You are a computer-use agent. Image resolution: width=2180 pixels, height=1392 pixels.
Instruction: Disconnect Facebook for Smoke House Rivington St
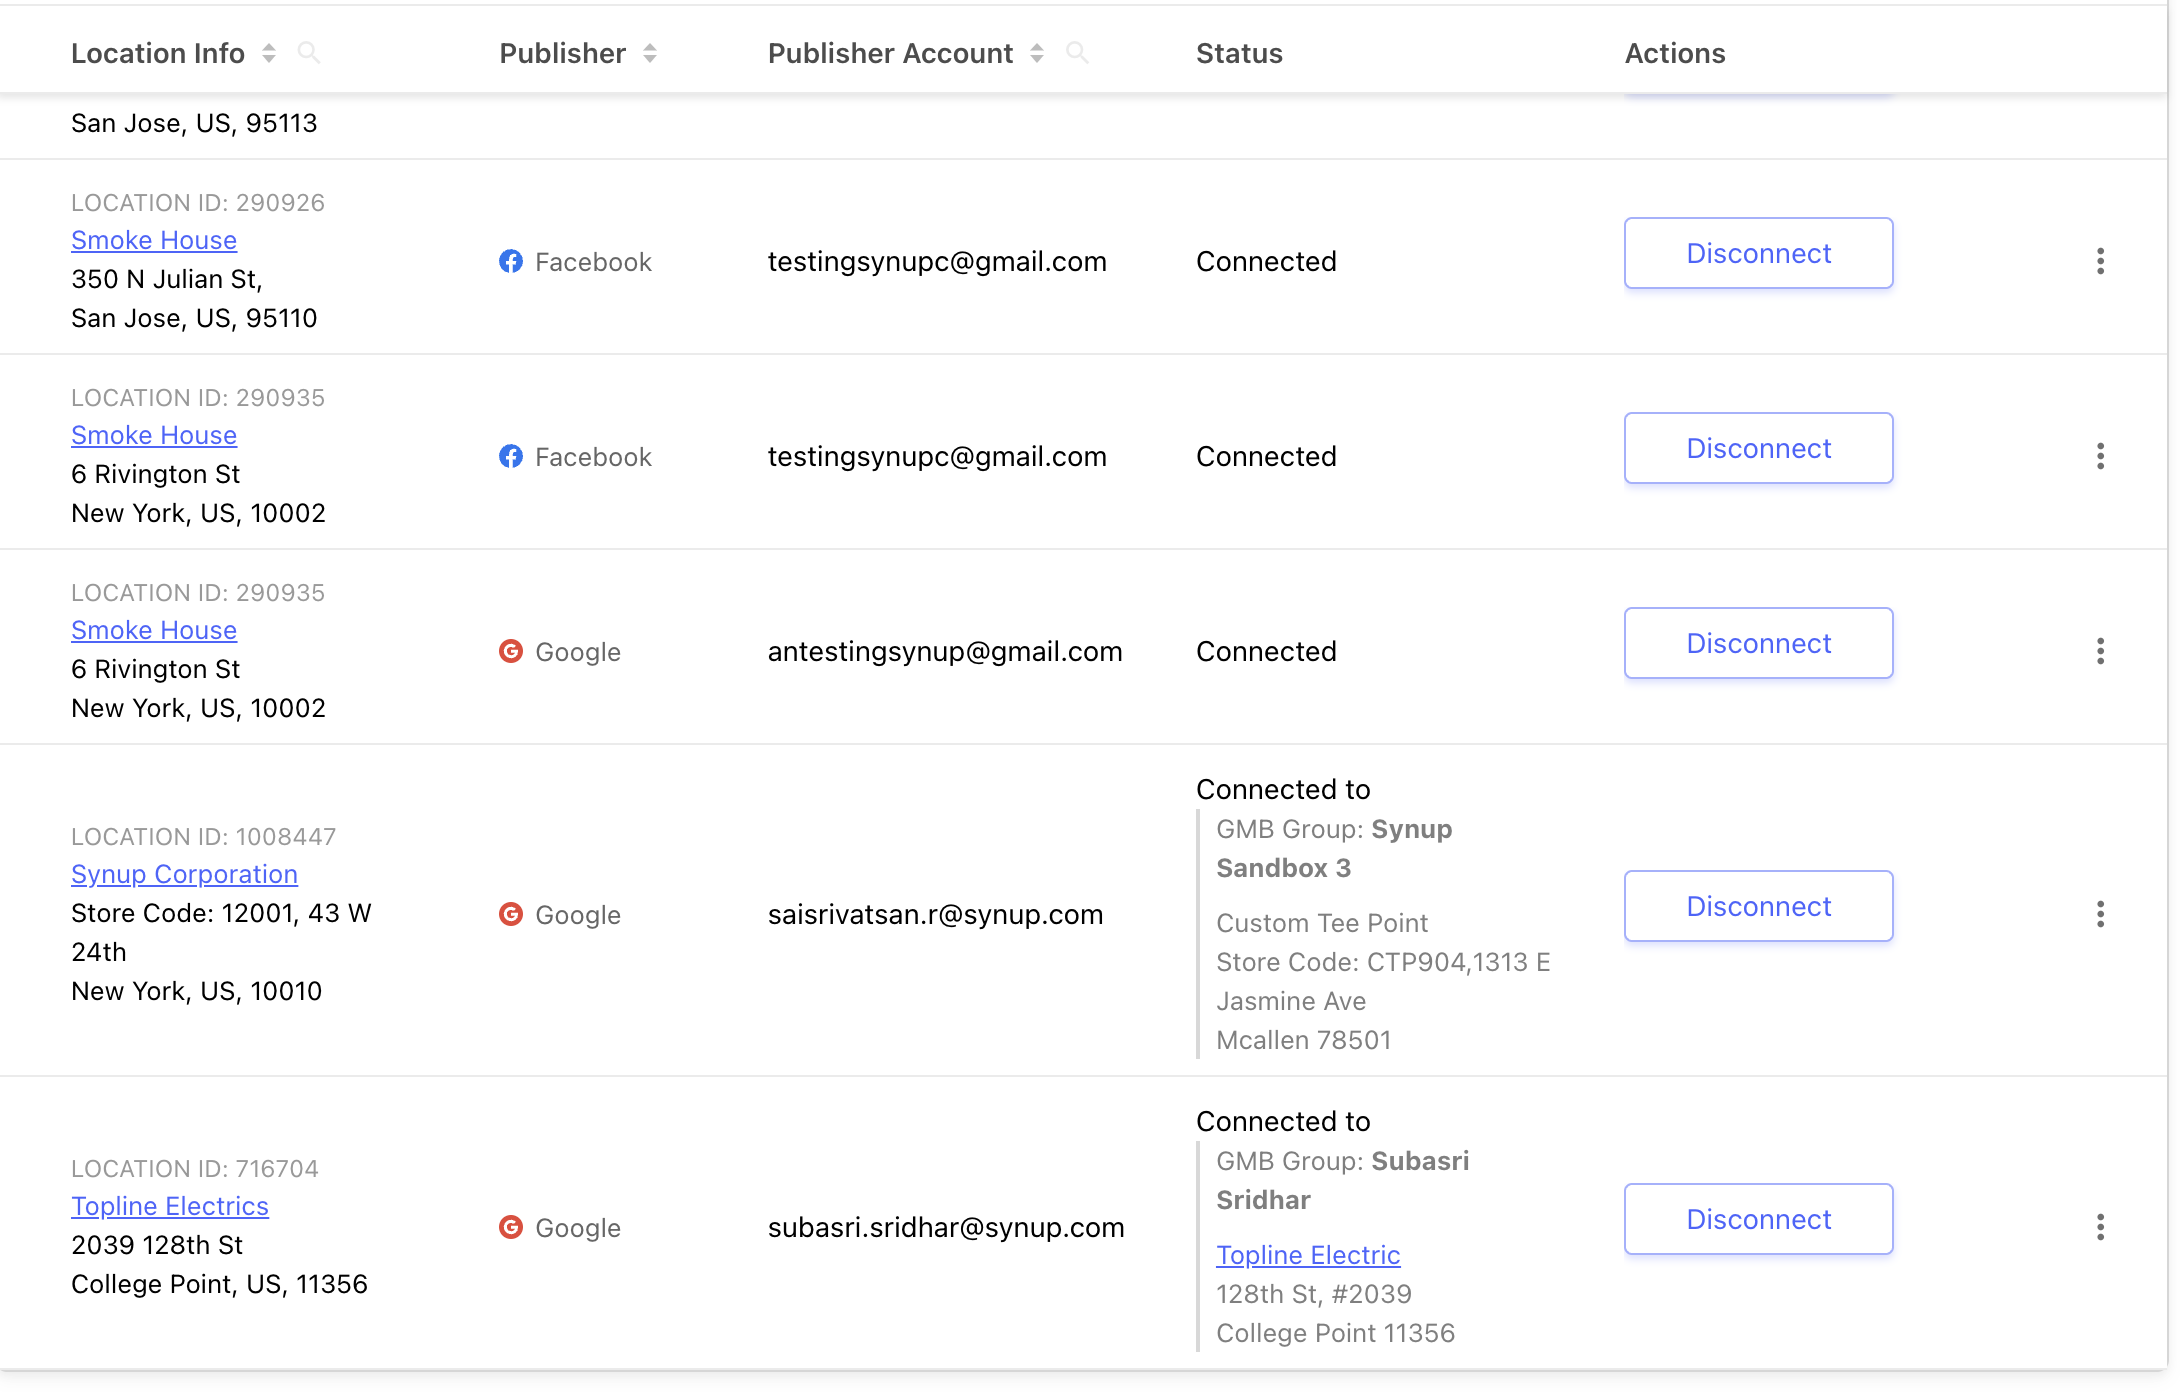coord(1758,448)
